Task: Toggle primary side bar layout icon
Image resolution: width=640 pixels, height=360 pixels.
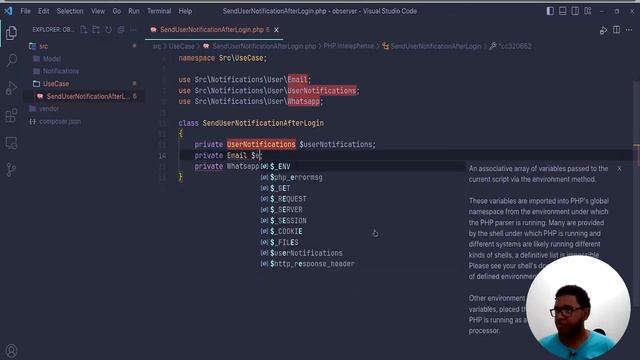Action: point(550,11)
